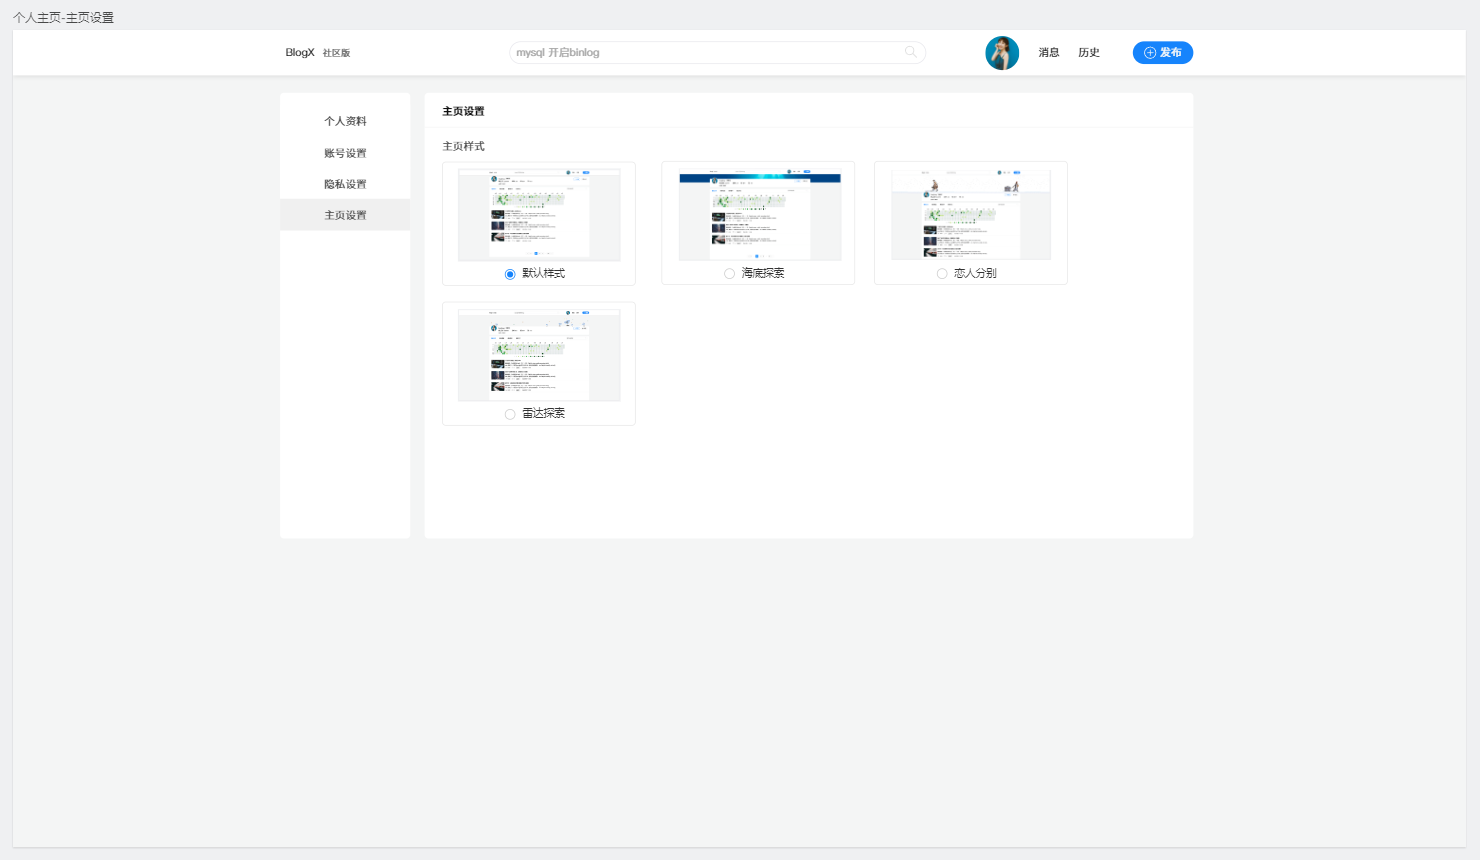Click the 海底探索 blue-banner preview thumbnail
Viewport: 1480px width, 860px height.
[x=759, y=214]
